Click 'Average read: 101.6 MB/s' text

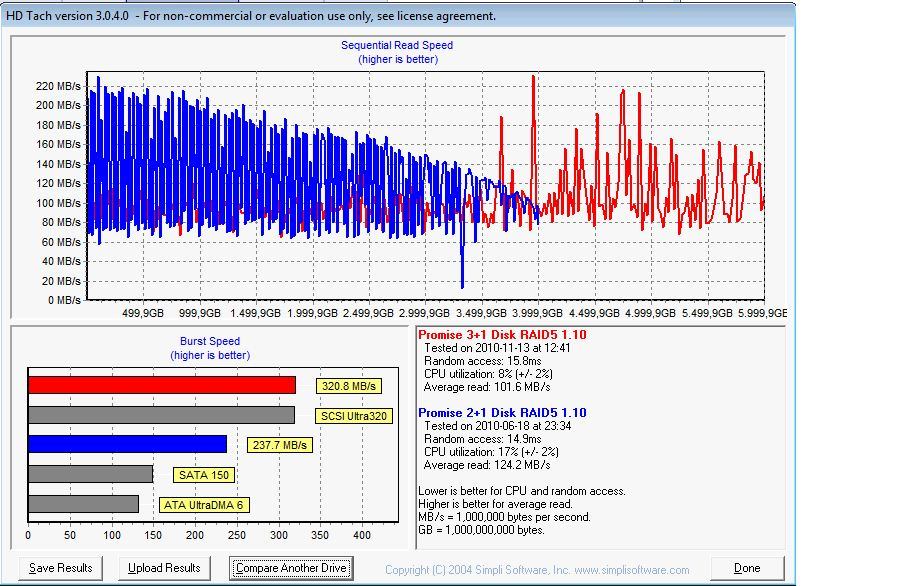coord(487,387)
